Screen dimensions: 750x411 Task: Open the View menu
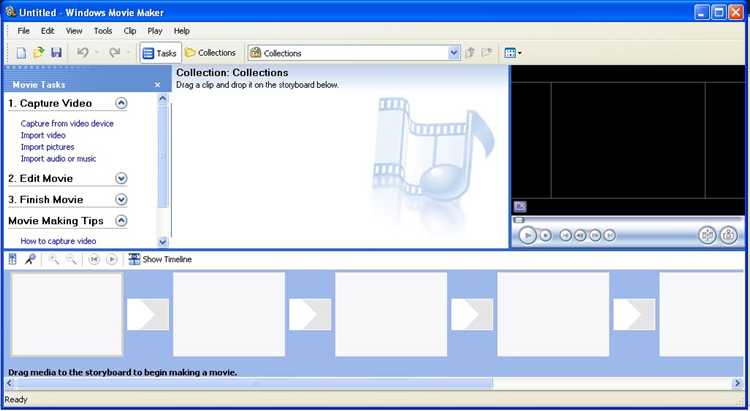point(74,31)
